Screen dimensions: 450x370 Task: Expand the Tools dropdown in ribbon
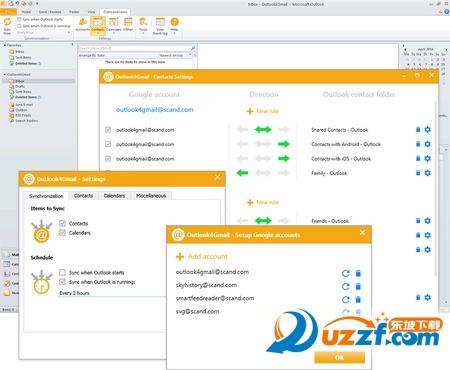coord(143,25)
